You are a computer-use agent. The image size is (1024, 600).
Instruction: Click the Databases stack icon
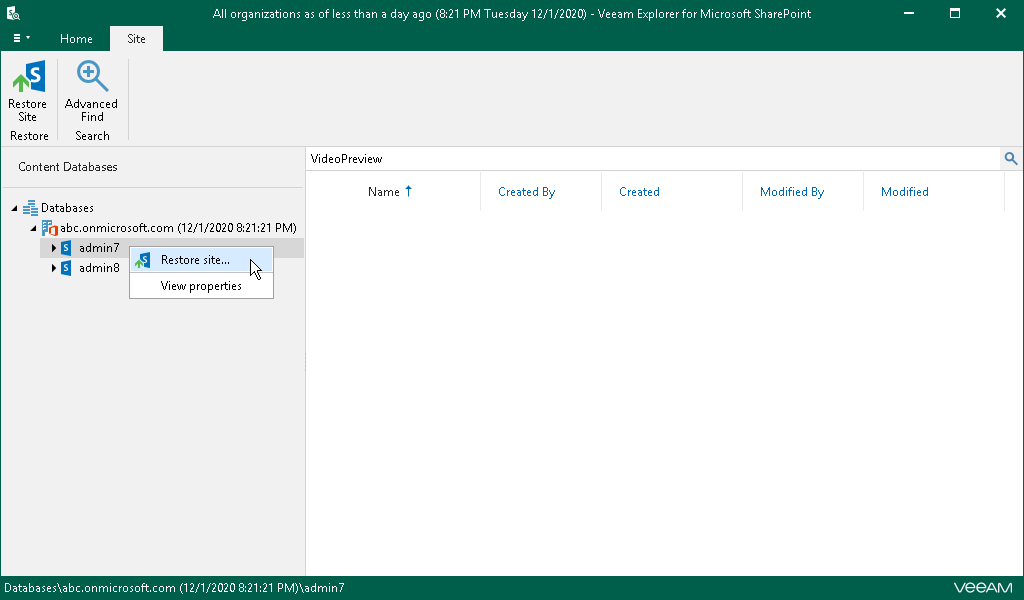click(30, 208)
